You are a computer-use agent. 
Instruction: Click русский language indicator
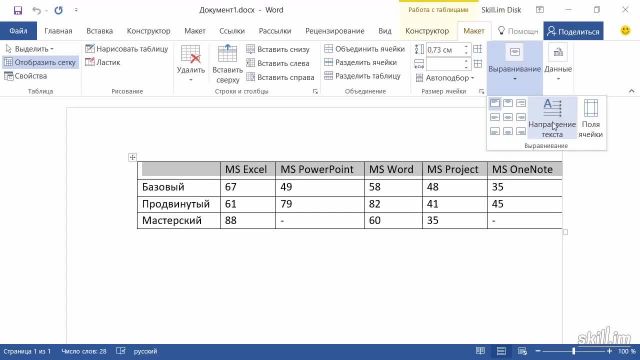(145, 351)
